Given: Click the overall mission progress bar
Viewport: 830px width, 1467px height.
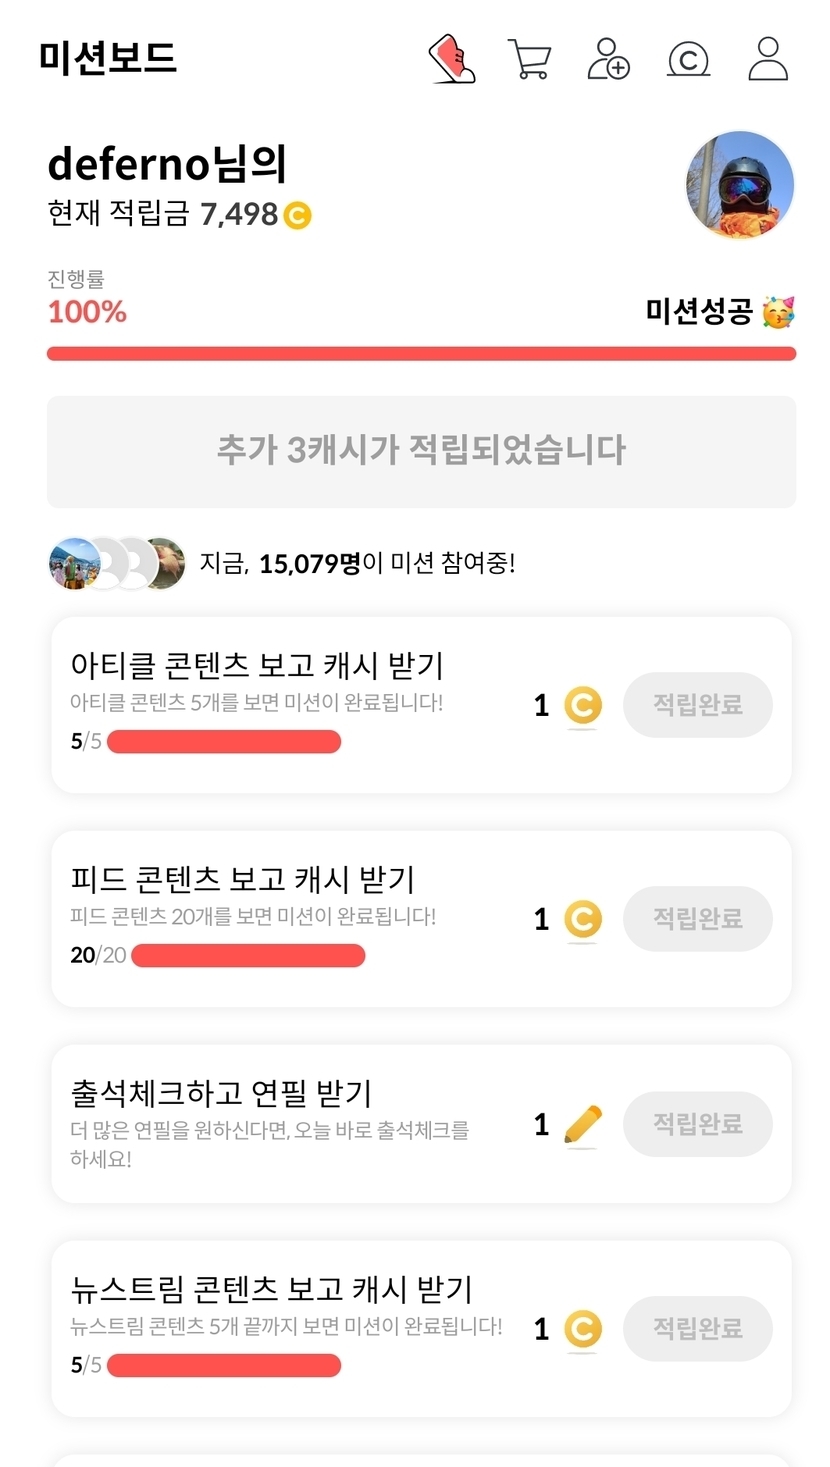Looking at the screenshot, I should pyautogui.click(x=421, y=353).
